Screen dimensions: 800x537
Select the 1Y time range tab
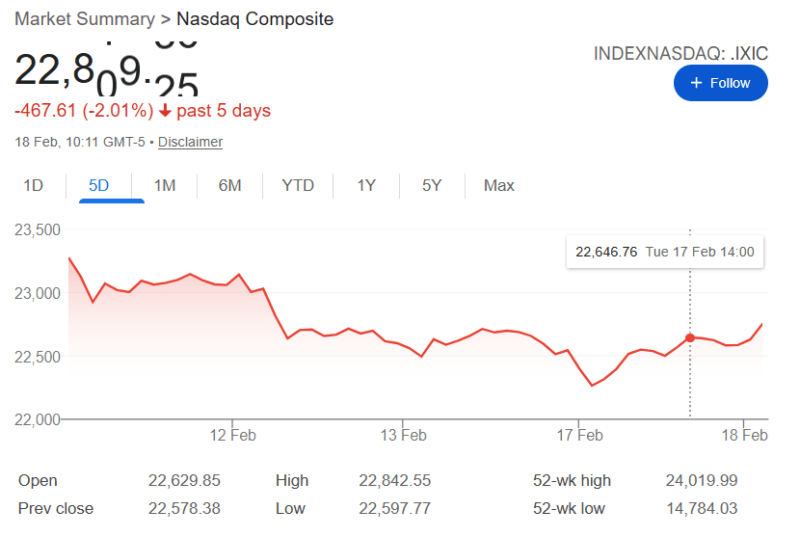pyautogui.click(x=366, y=185)
